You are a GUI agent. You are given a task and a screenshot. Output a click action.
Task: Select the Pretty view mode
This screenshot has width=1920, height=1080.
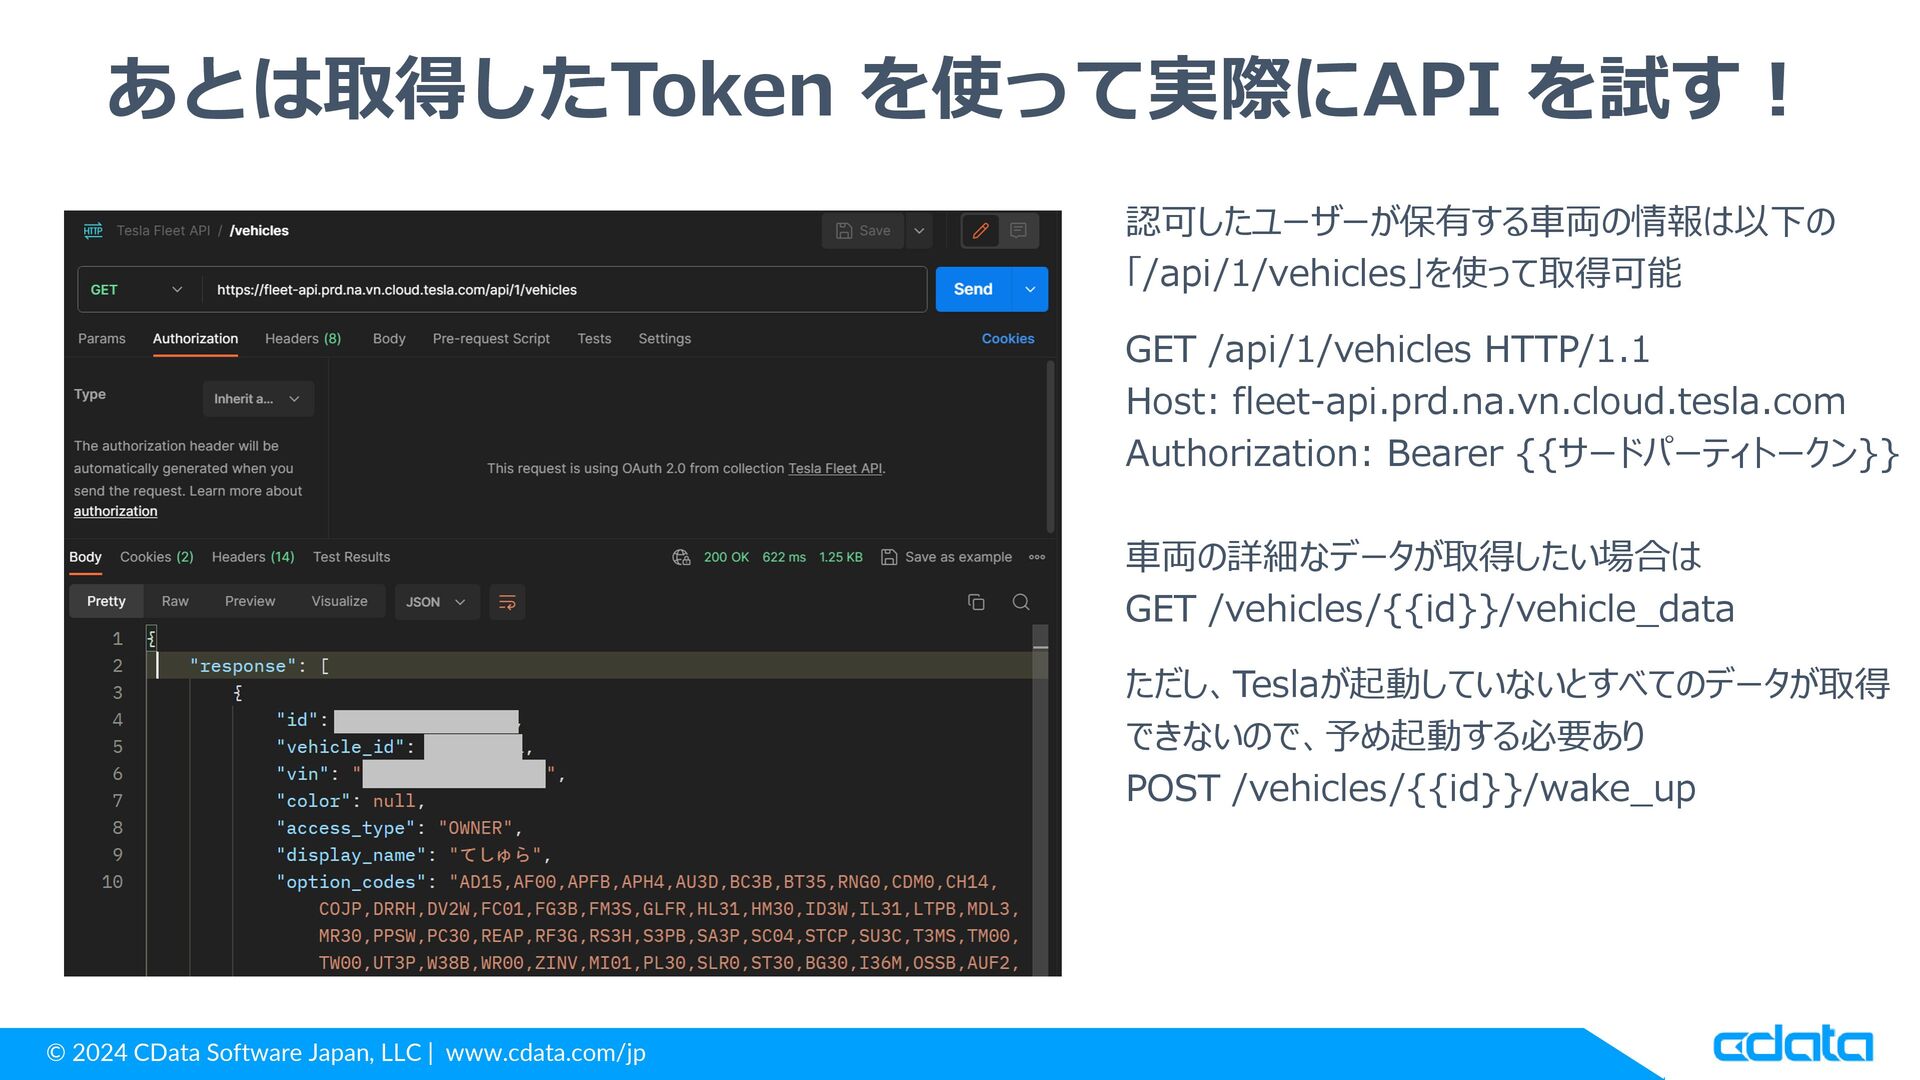pyautogui.click(x=106, y=601)
